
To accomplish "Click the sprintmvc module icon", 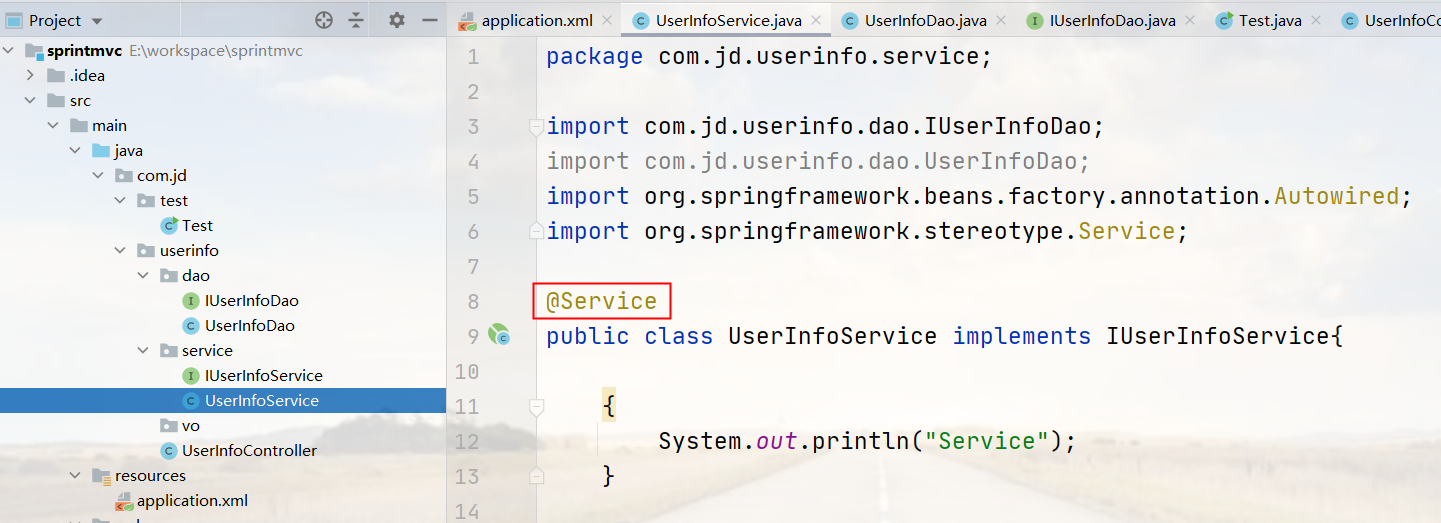I will [33, 51].
